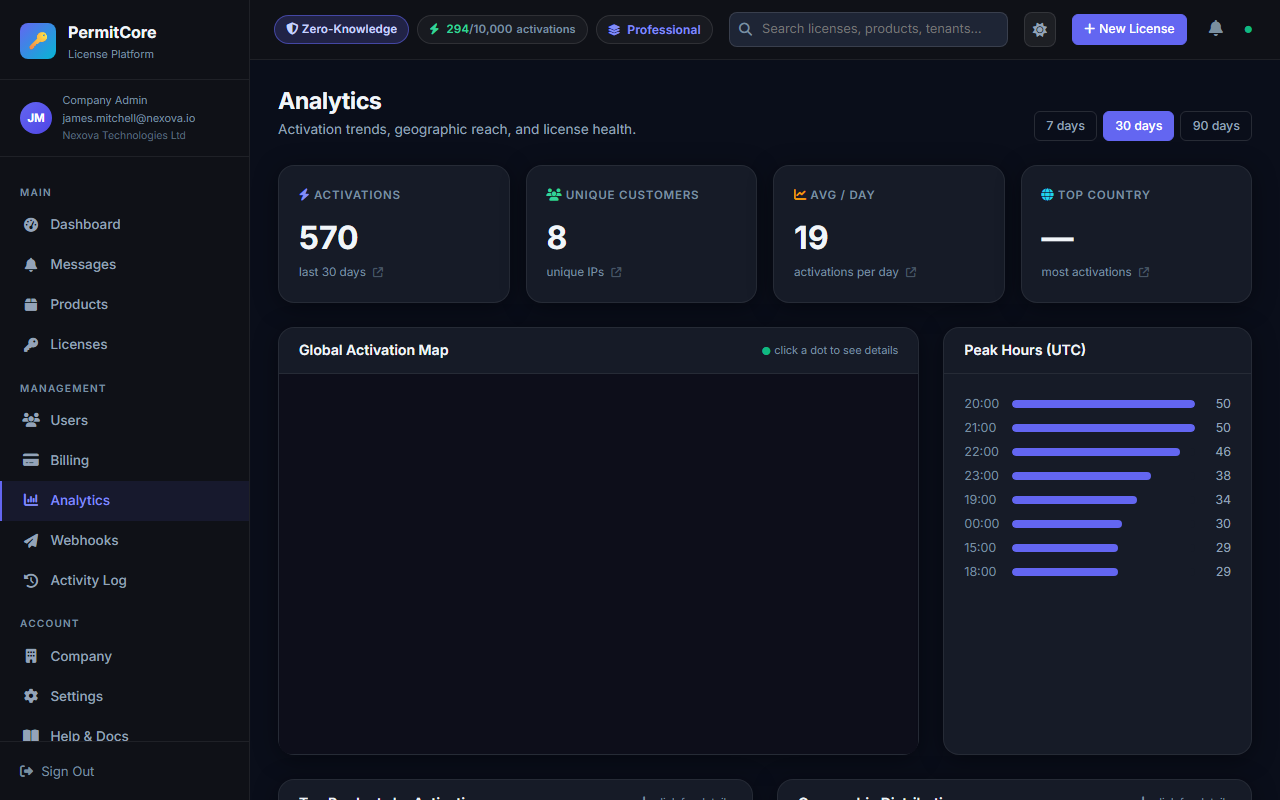Open details link beside 'last 30 days'
The image size is (1280, 800).
coord(378,272)
